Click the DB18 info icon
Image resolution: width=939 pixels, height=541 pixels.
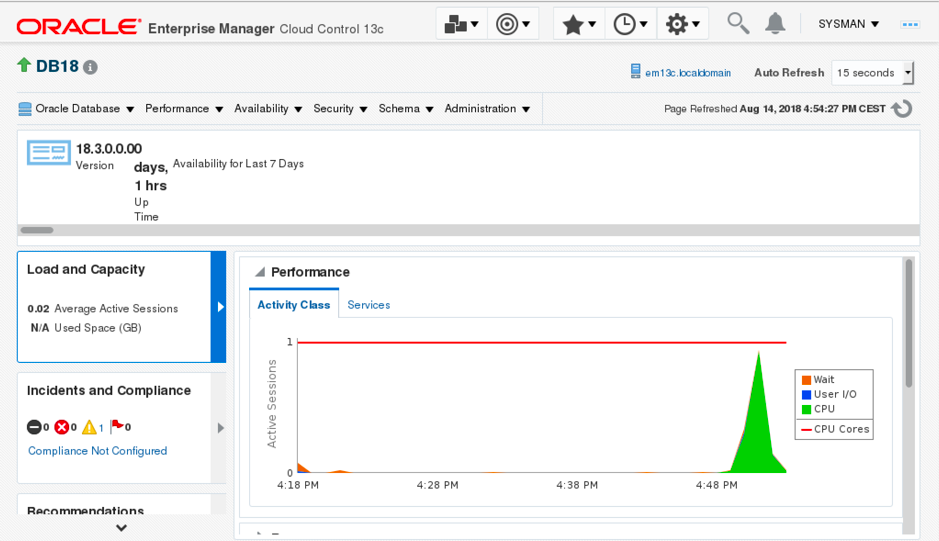point(90,67)
